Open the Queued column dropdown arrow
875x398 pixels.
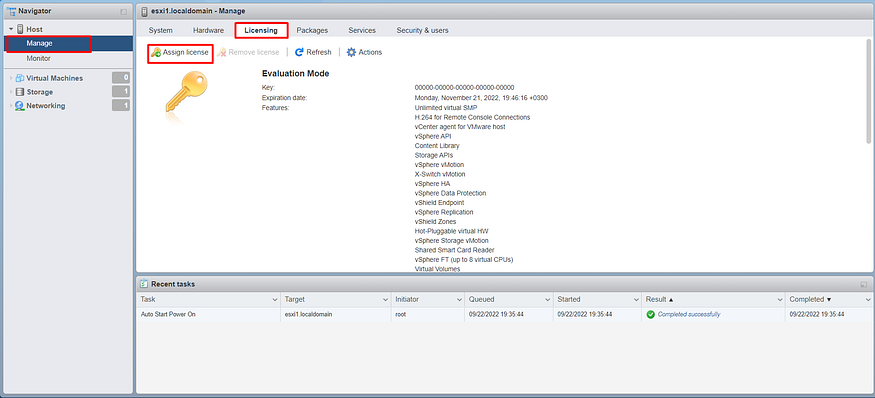[547, 300]
